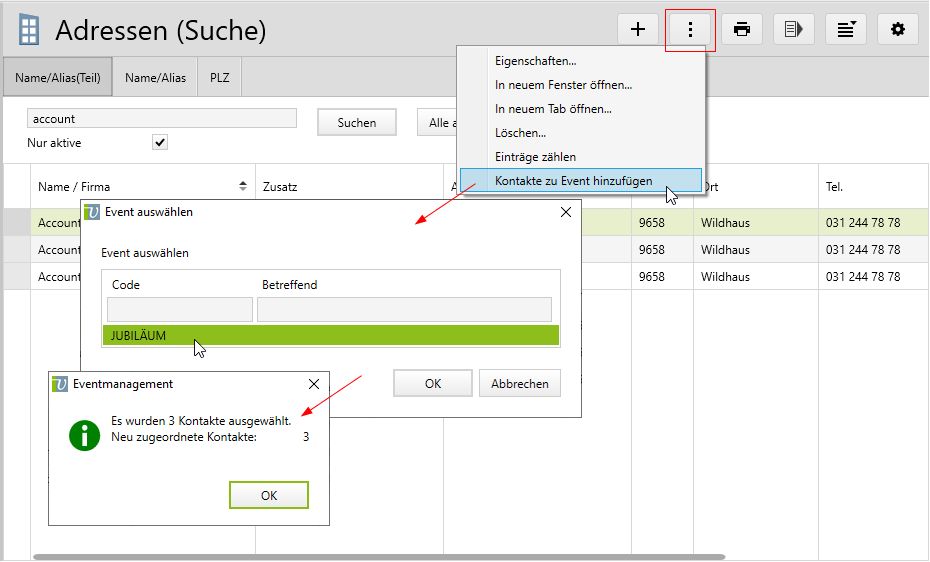Click the plus icon to add address

[638, 29]
